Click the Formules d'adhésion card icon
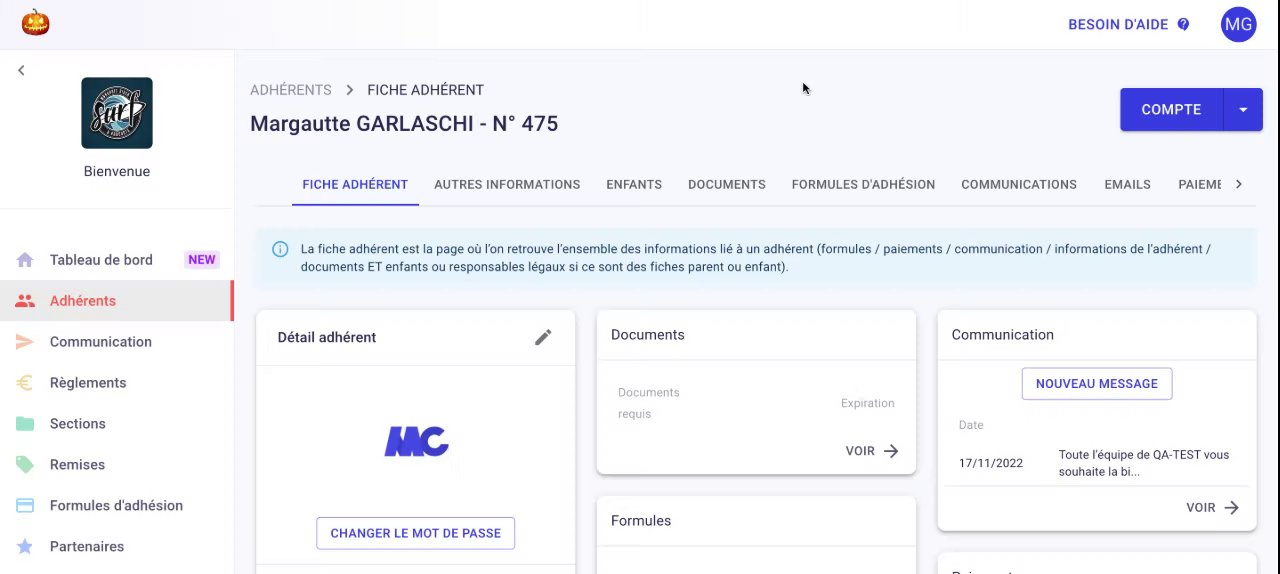The height and width of the screenshot is (574, 1280). click(25, 506)
